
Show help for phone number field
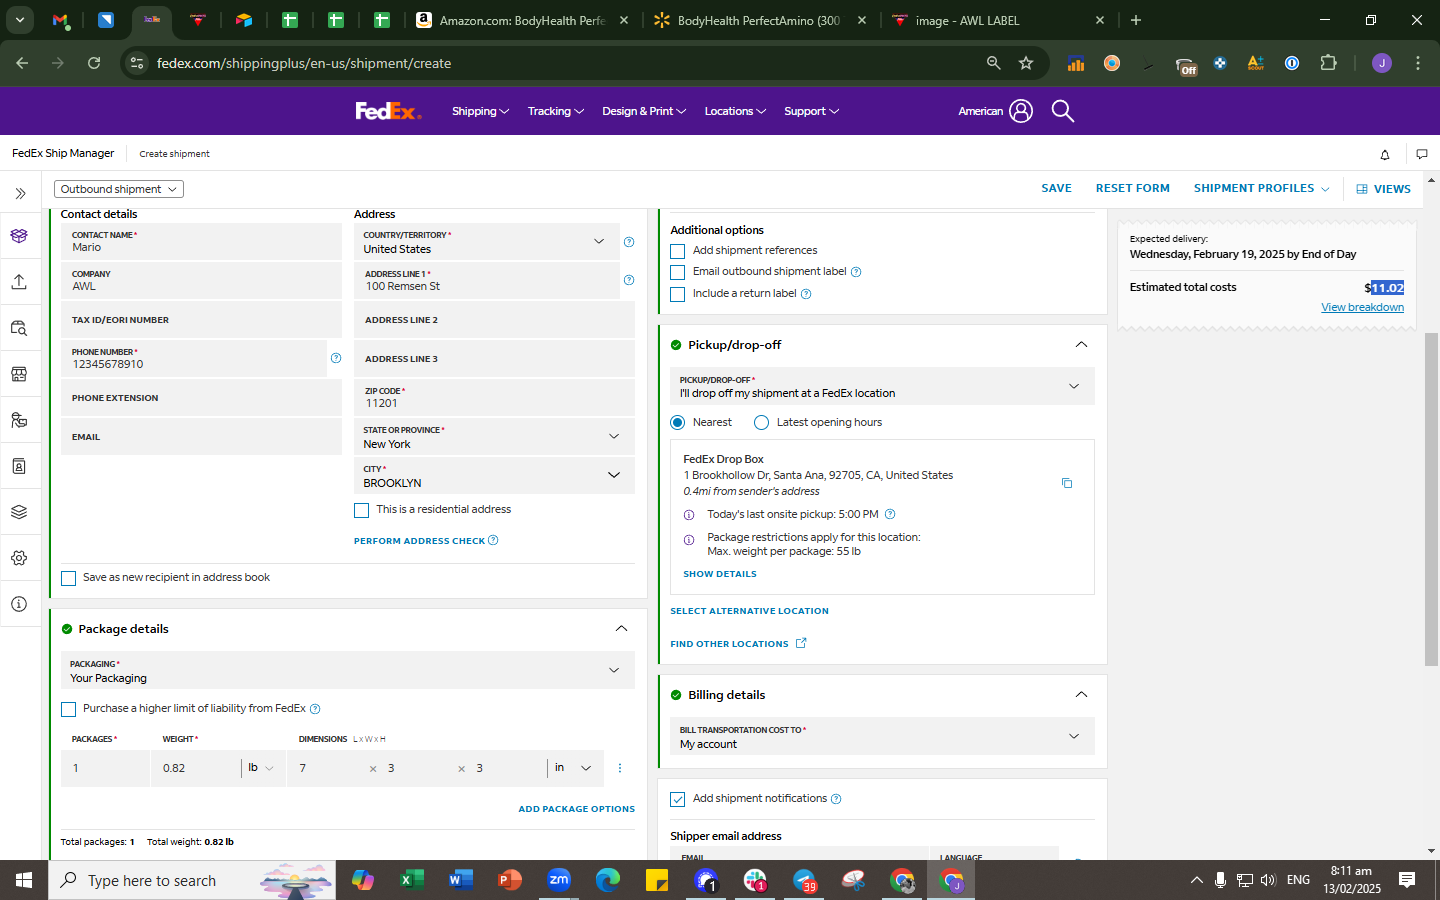point(336,358)
